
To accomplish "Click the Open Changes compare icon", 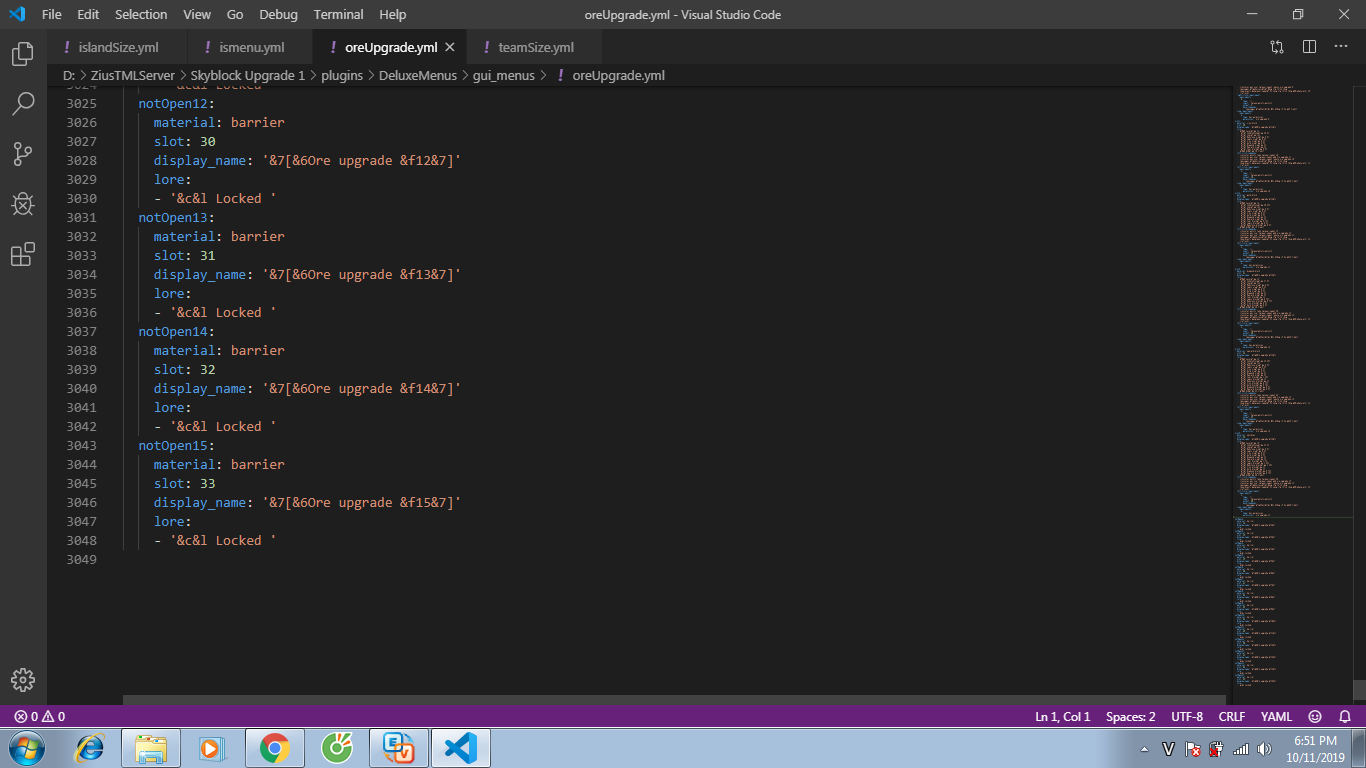I will (x=1277, y=47).
